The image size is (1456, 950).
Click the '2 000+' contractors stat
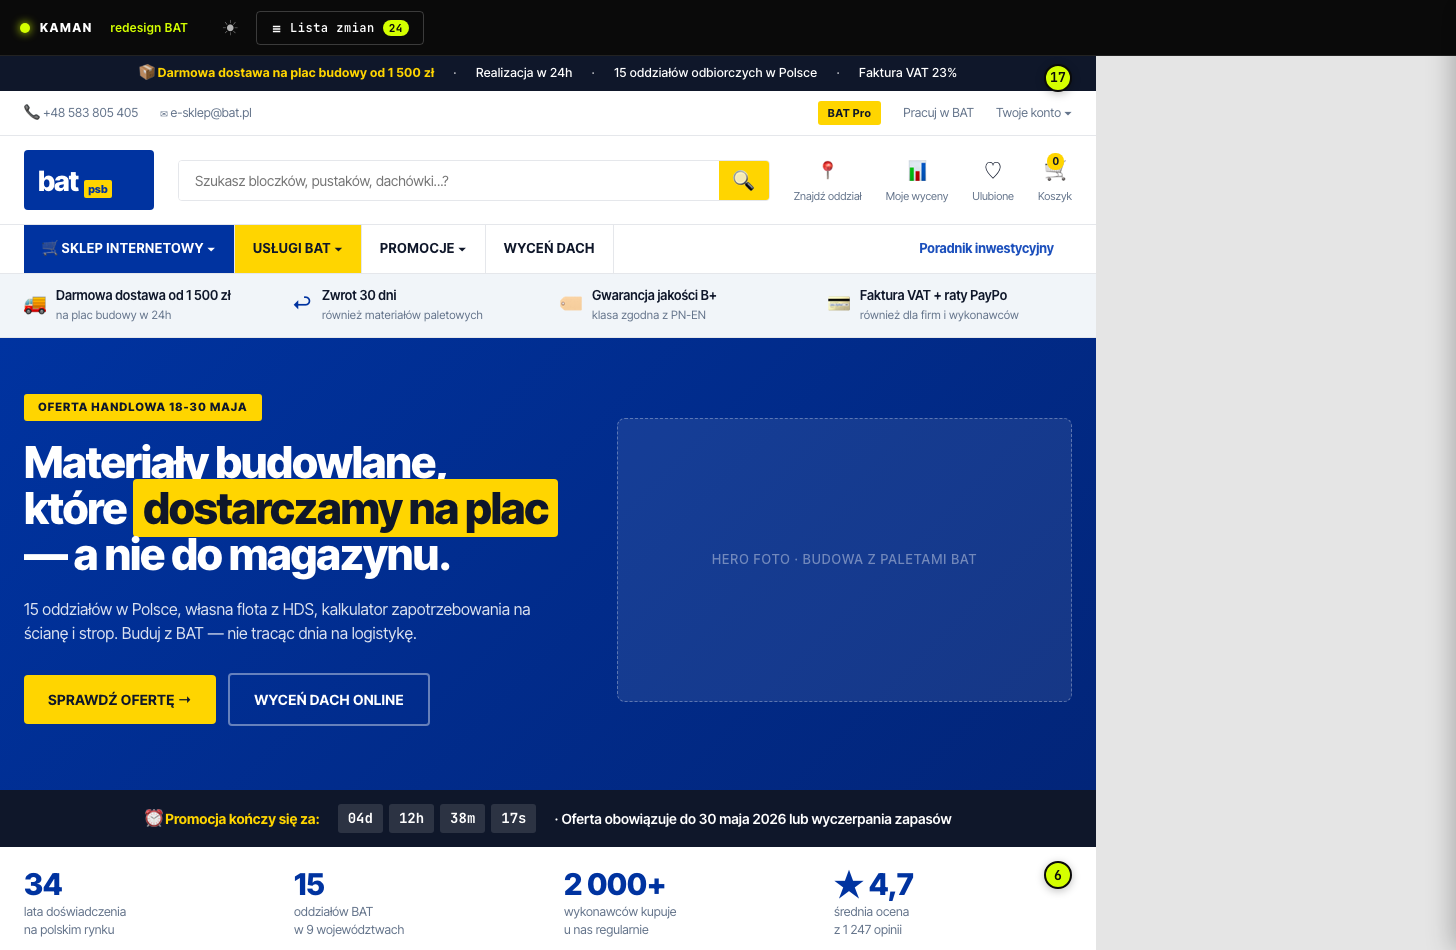[614, 885]
